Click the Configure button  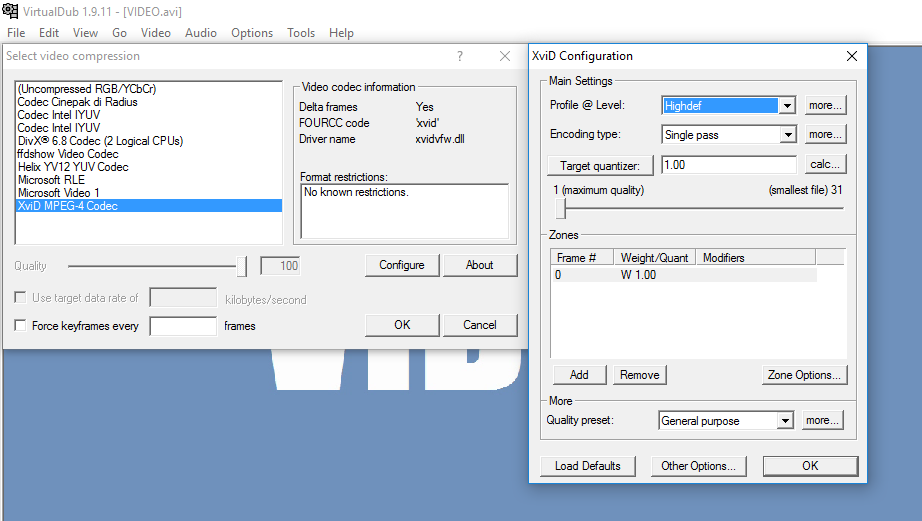pyautogui.click(x=402, y=265)
